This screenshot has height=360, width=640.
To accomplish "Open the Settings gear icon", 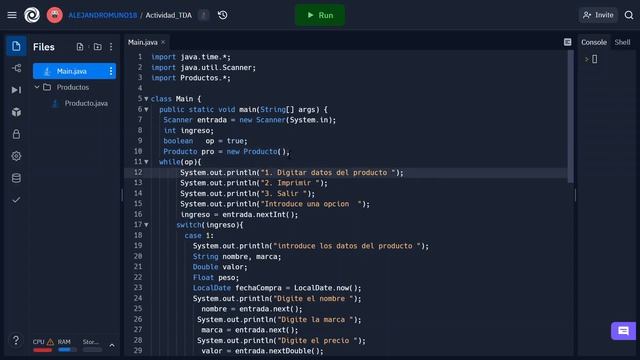I will (16, 156).
